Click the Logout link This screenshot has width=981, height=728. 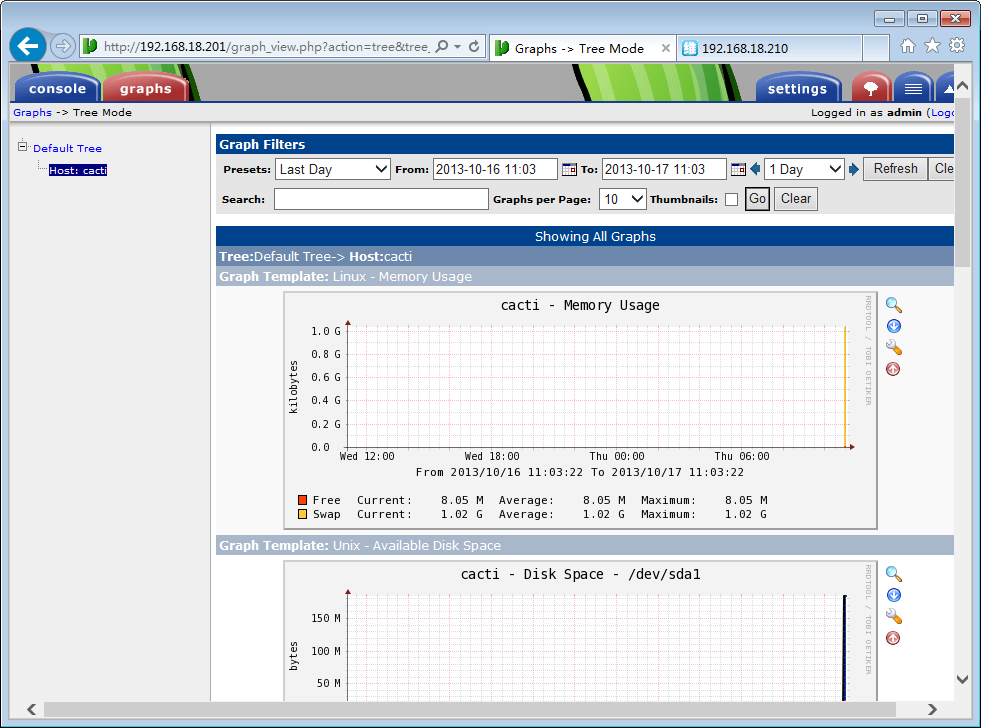[942, 113]
